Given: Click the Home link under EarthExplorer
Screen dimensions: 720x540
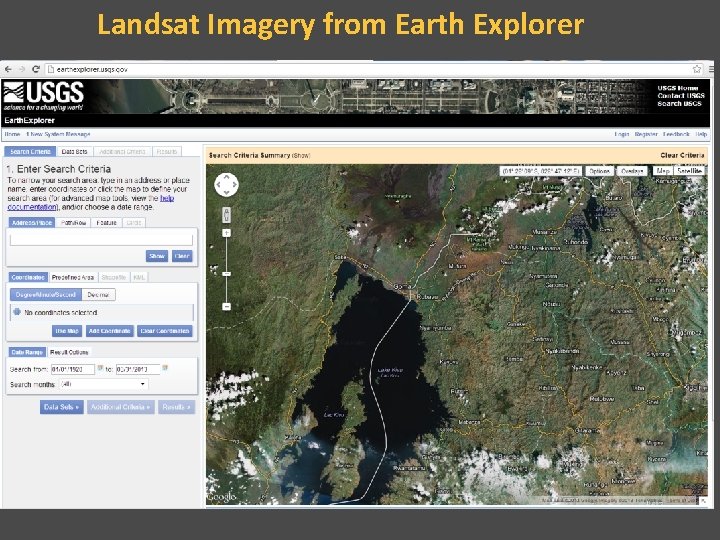Looking at the screenshot, I should pos(12,134).
